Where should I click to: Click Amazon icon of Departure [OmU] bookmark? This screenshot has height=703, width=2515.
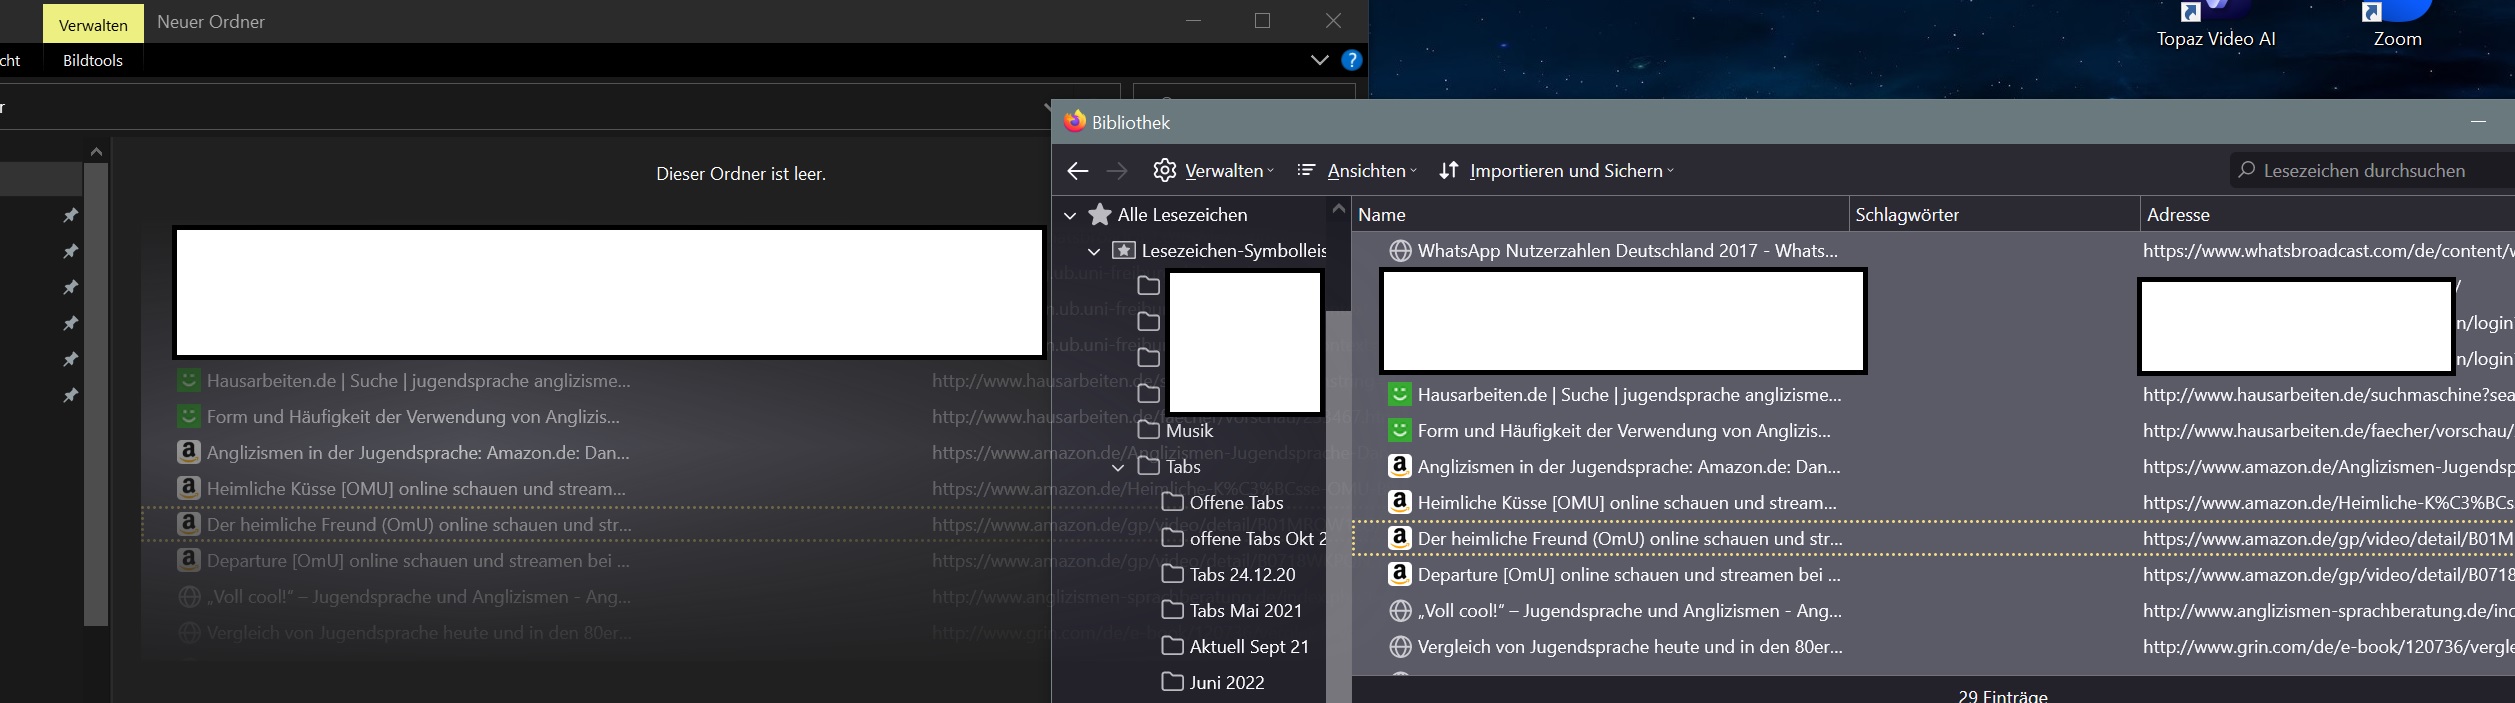(1400, 574)
